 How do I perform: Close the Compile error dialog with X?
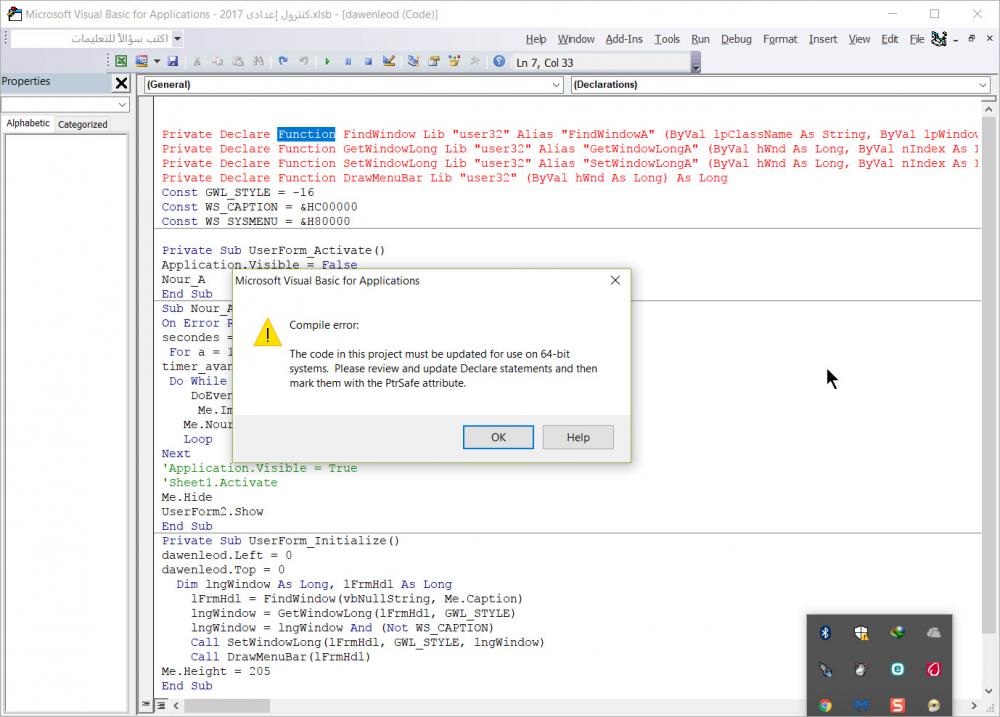(x=615, y=280)
